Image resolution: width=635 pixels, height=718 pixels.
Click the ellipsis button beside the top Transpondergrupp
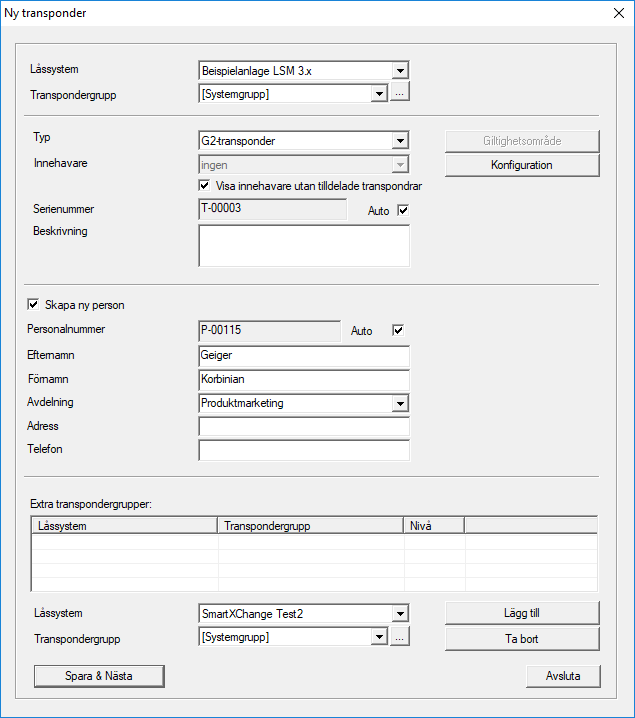click(x=400, y=94)
